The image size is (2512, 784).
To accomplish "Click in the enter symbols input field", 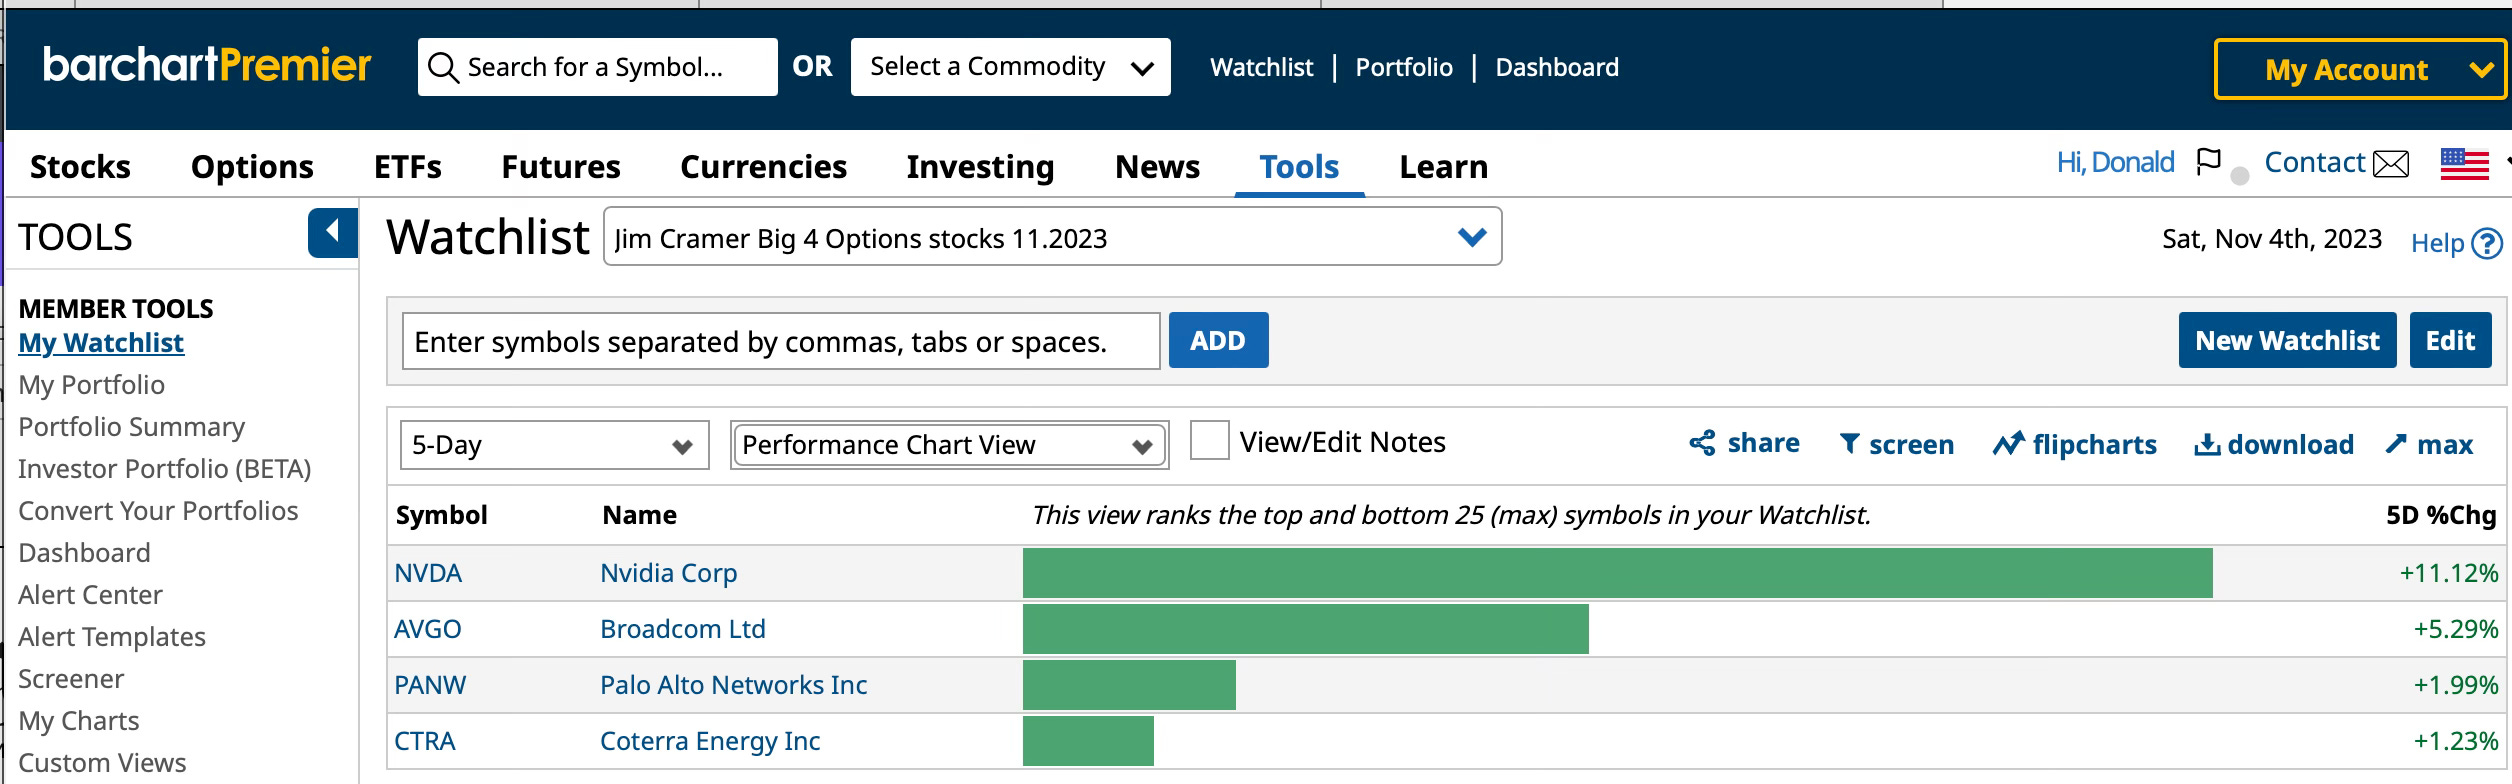I will point(781,341).
